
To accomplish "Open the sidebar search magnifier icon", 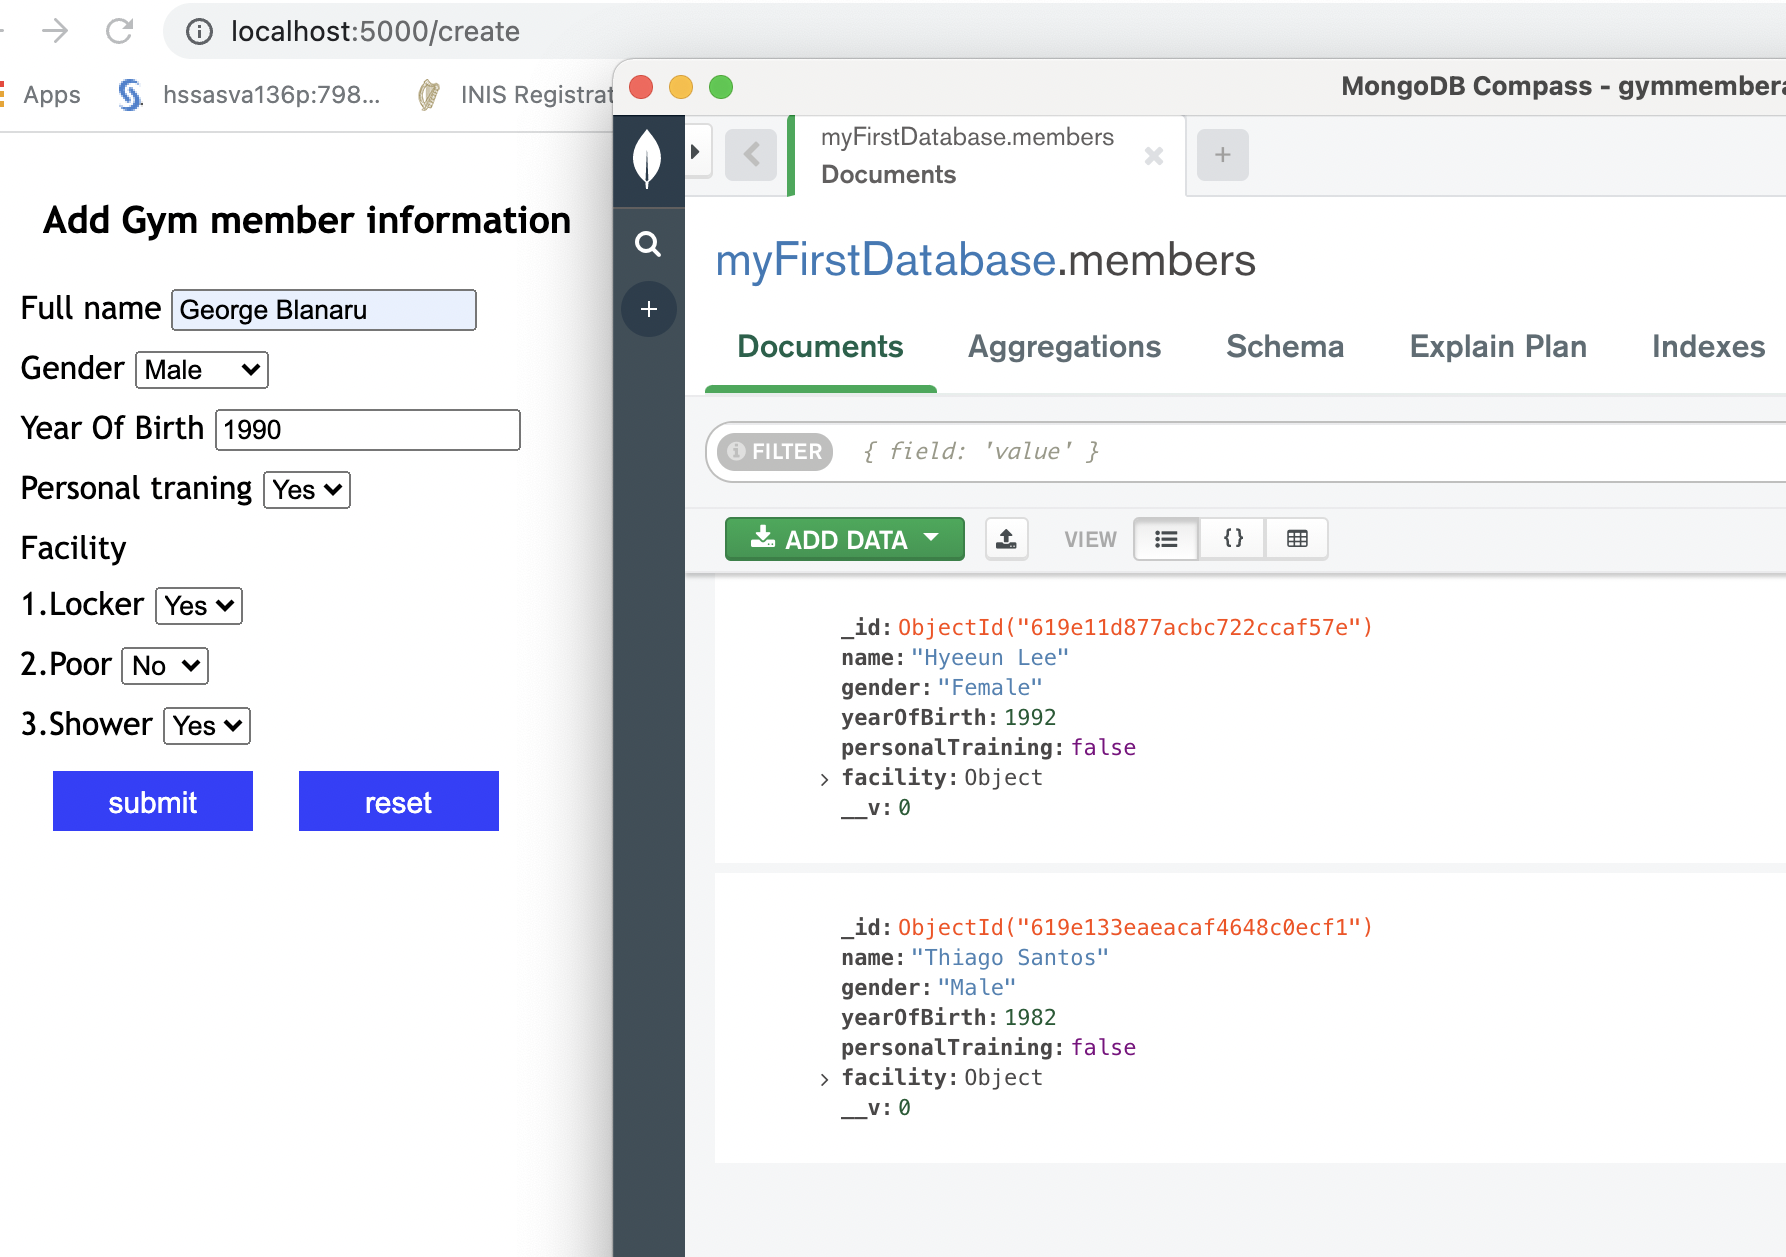I will (x=648, y=244).
